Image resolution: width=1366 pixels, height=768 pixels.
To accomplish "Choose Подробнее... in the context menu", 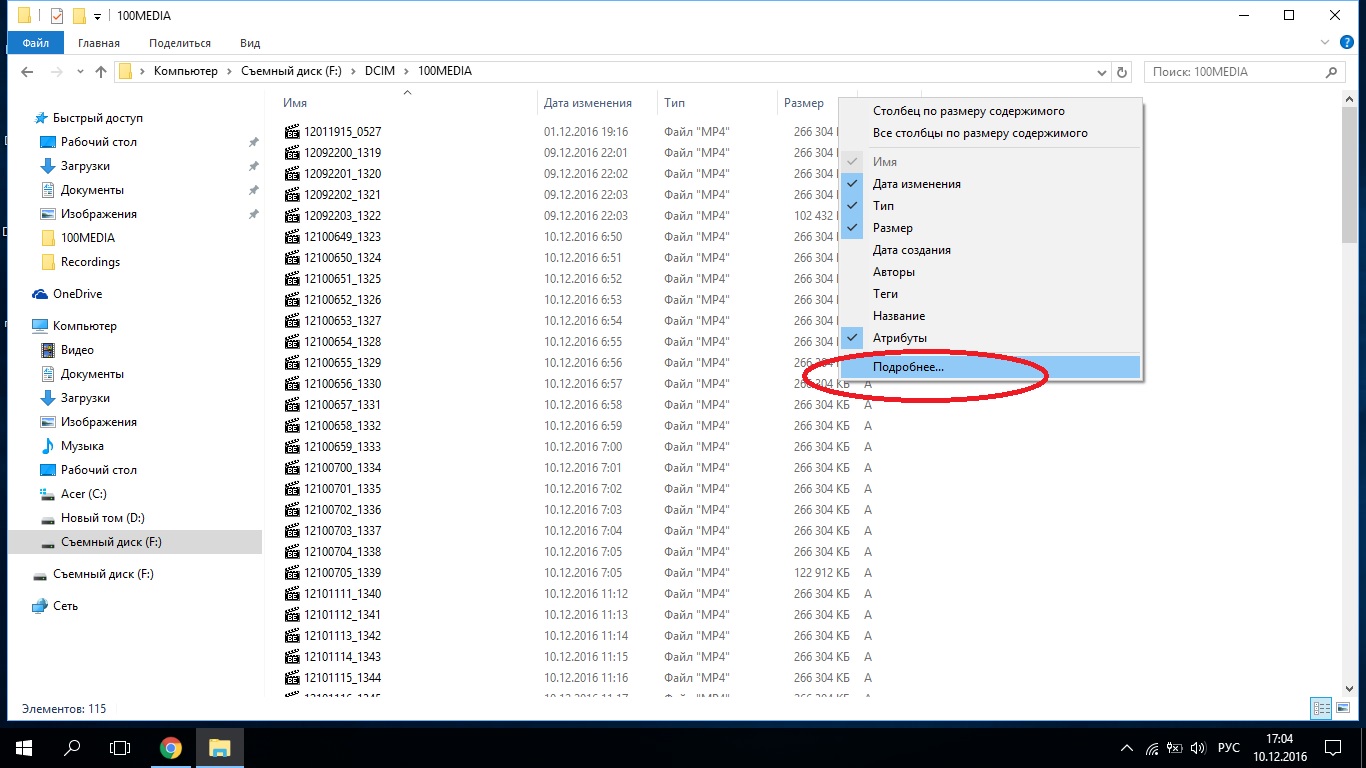I will (x=908, y=367).
